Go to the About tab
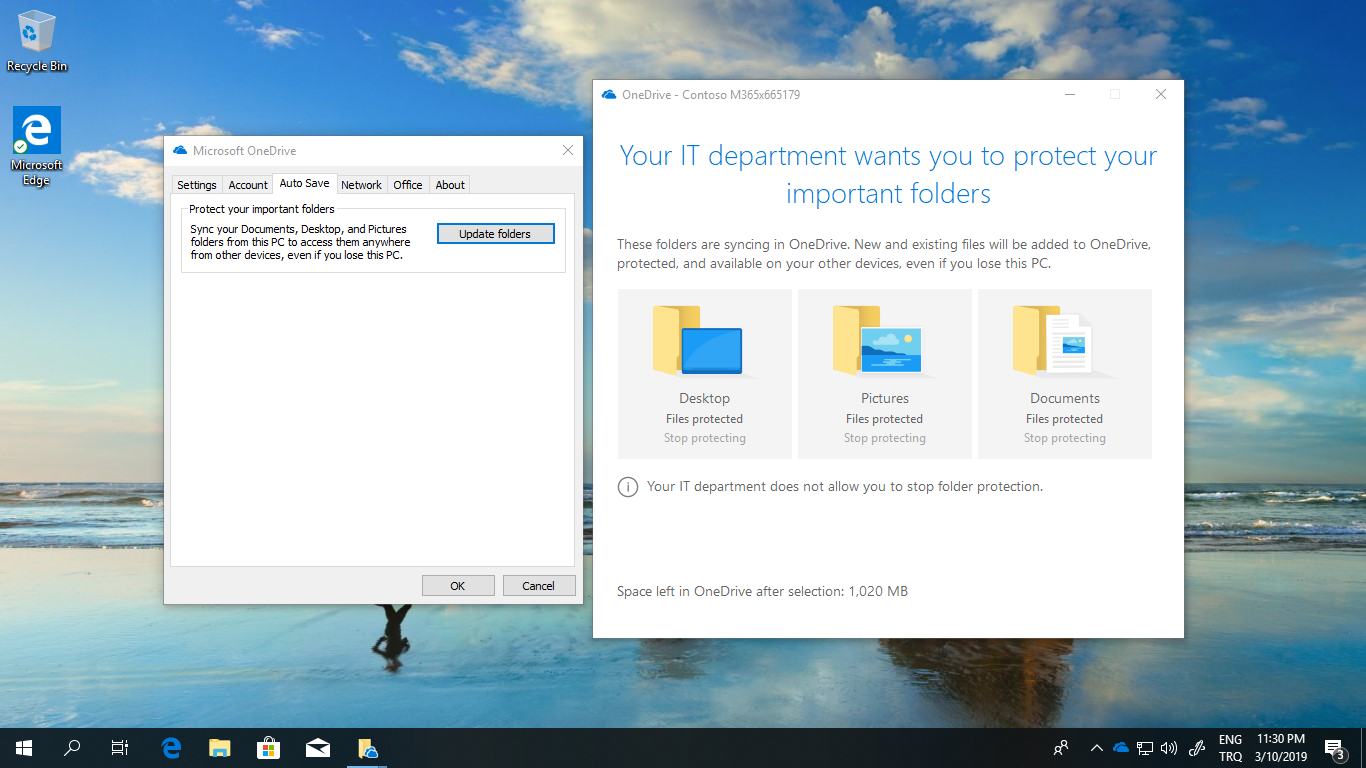Screen dimensions: 1366x768 [450, 185]
